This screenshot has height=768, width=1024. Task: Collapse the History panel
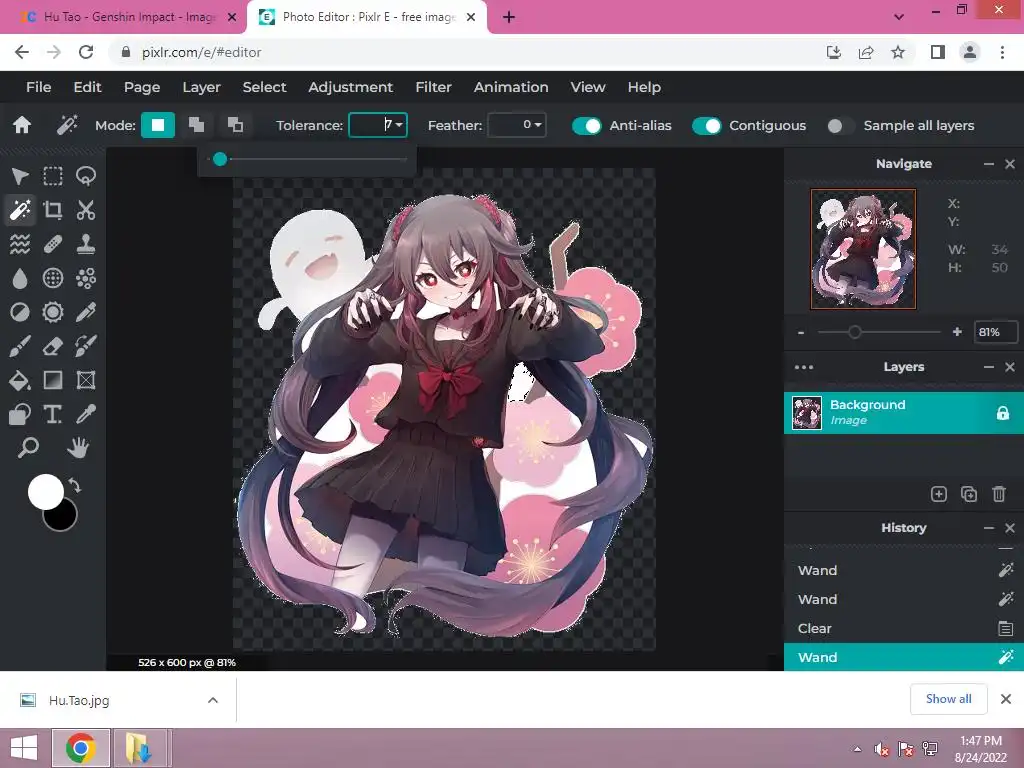989,528
